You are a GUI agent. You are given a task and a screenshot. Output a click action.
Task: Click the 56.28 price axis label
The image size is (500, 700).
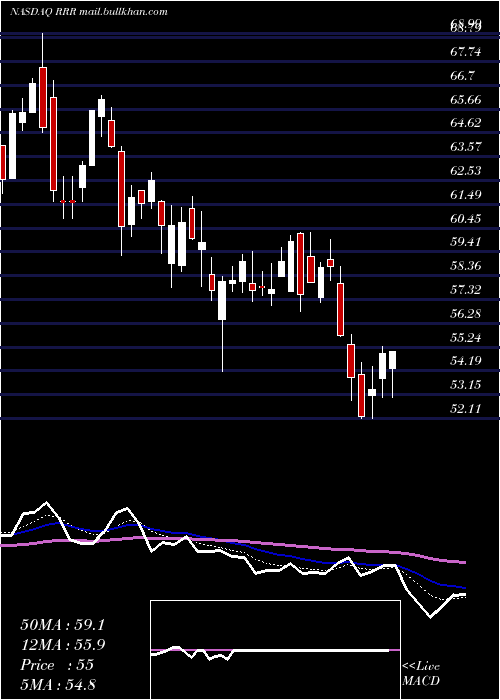tap(466, 313)
